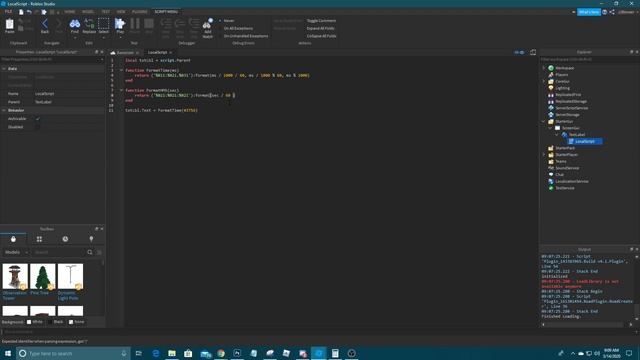The image size is (640, 360).
Task: Expand the StarterPlayer tree node
Action: [x=544, y=155]
